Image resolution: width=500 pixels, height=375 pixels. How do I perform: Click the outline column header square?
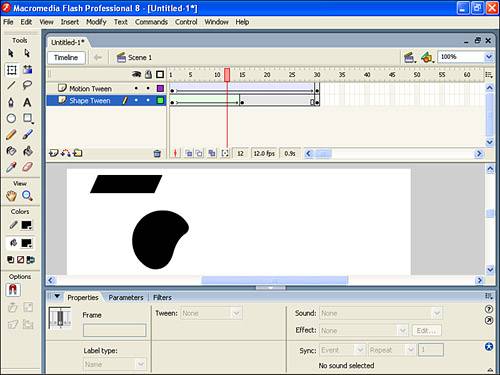coord(160,74)
